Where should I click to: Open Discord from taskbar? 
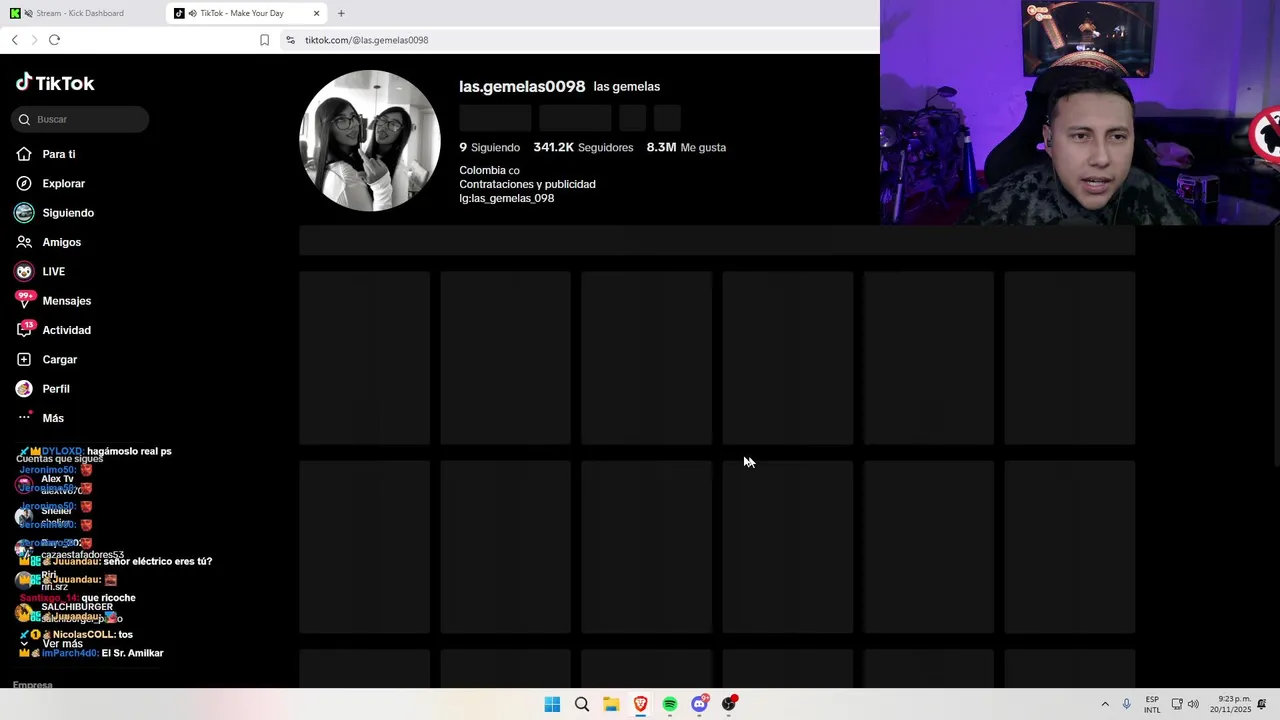coord(699,704)
